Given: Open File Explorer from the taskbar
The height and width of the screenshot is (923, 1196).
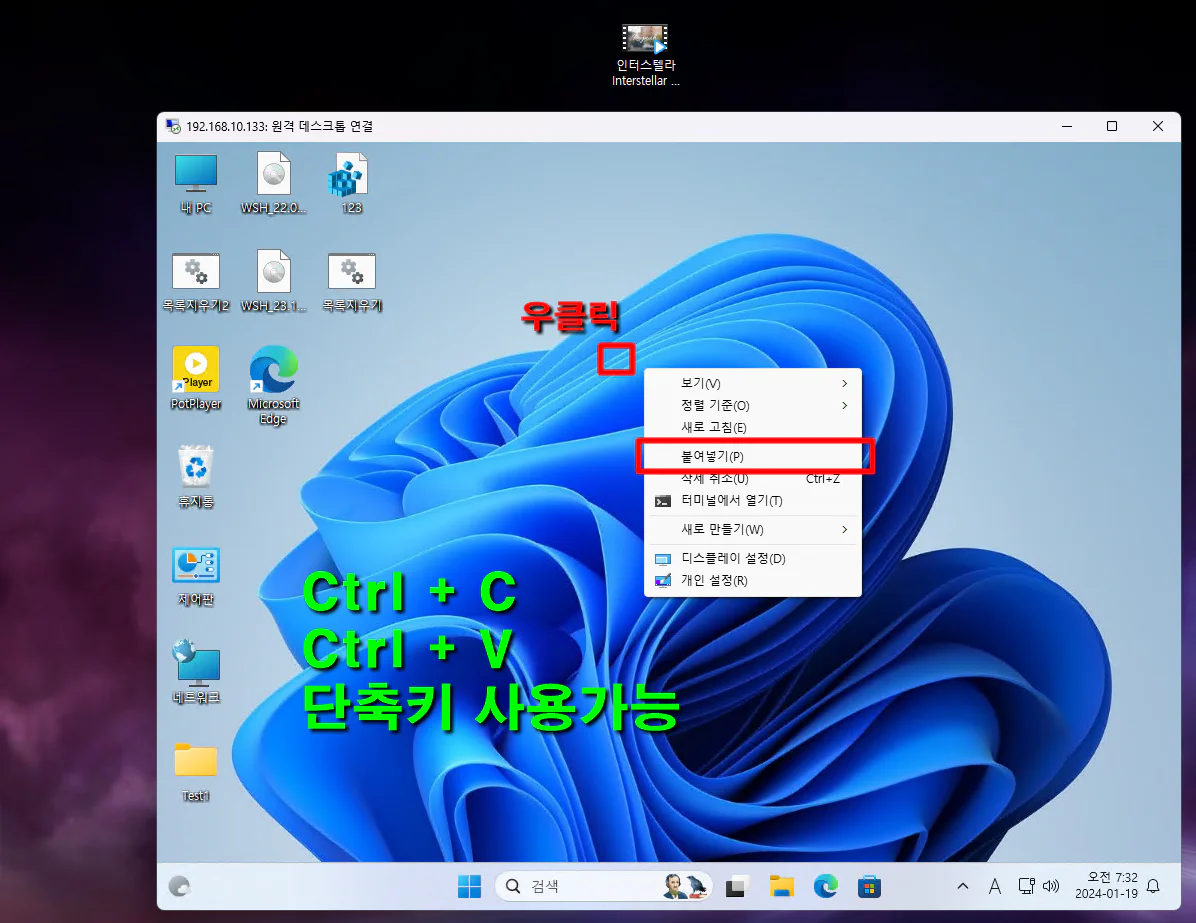Looking at the screenshot, I should tap(781, 886).
